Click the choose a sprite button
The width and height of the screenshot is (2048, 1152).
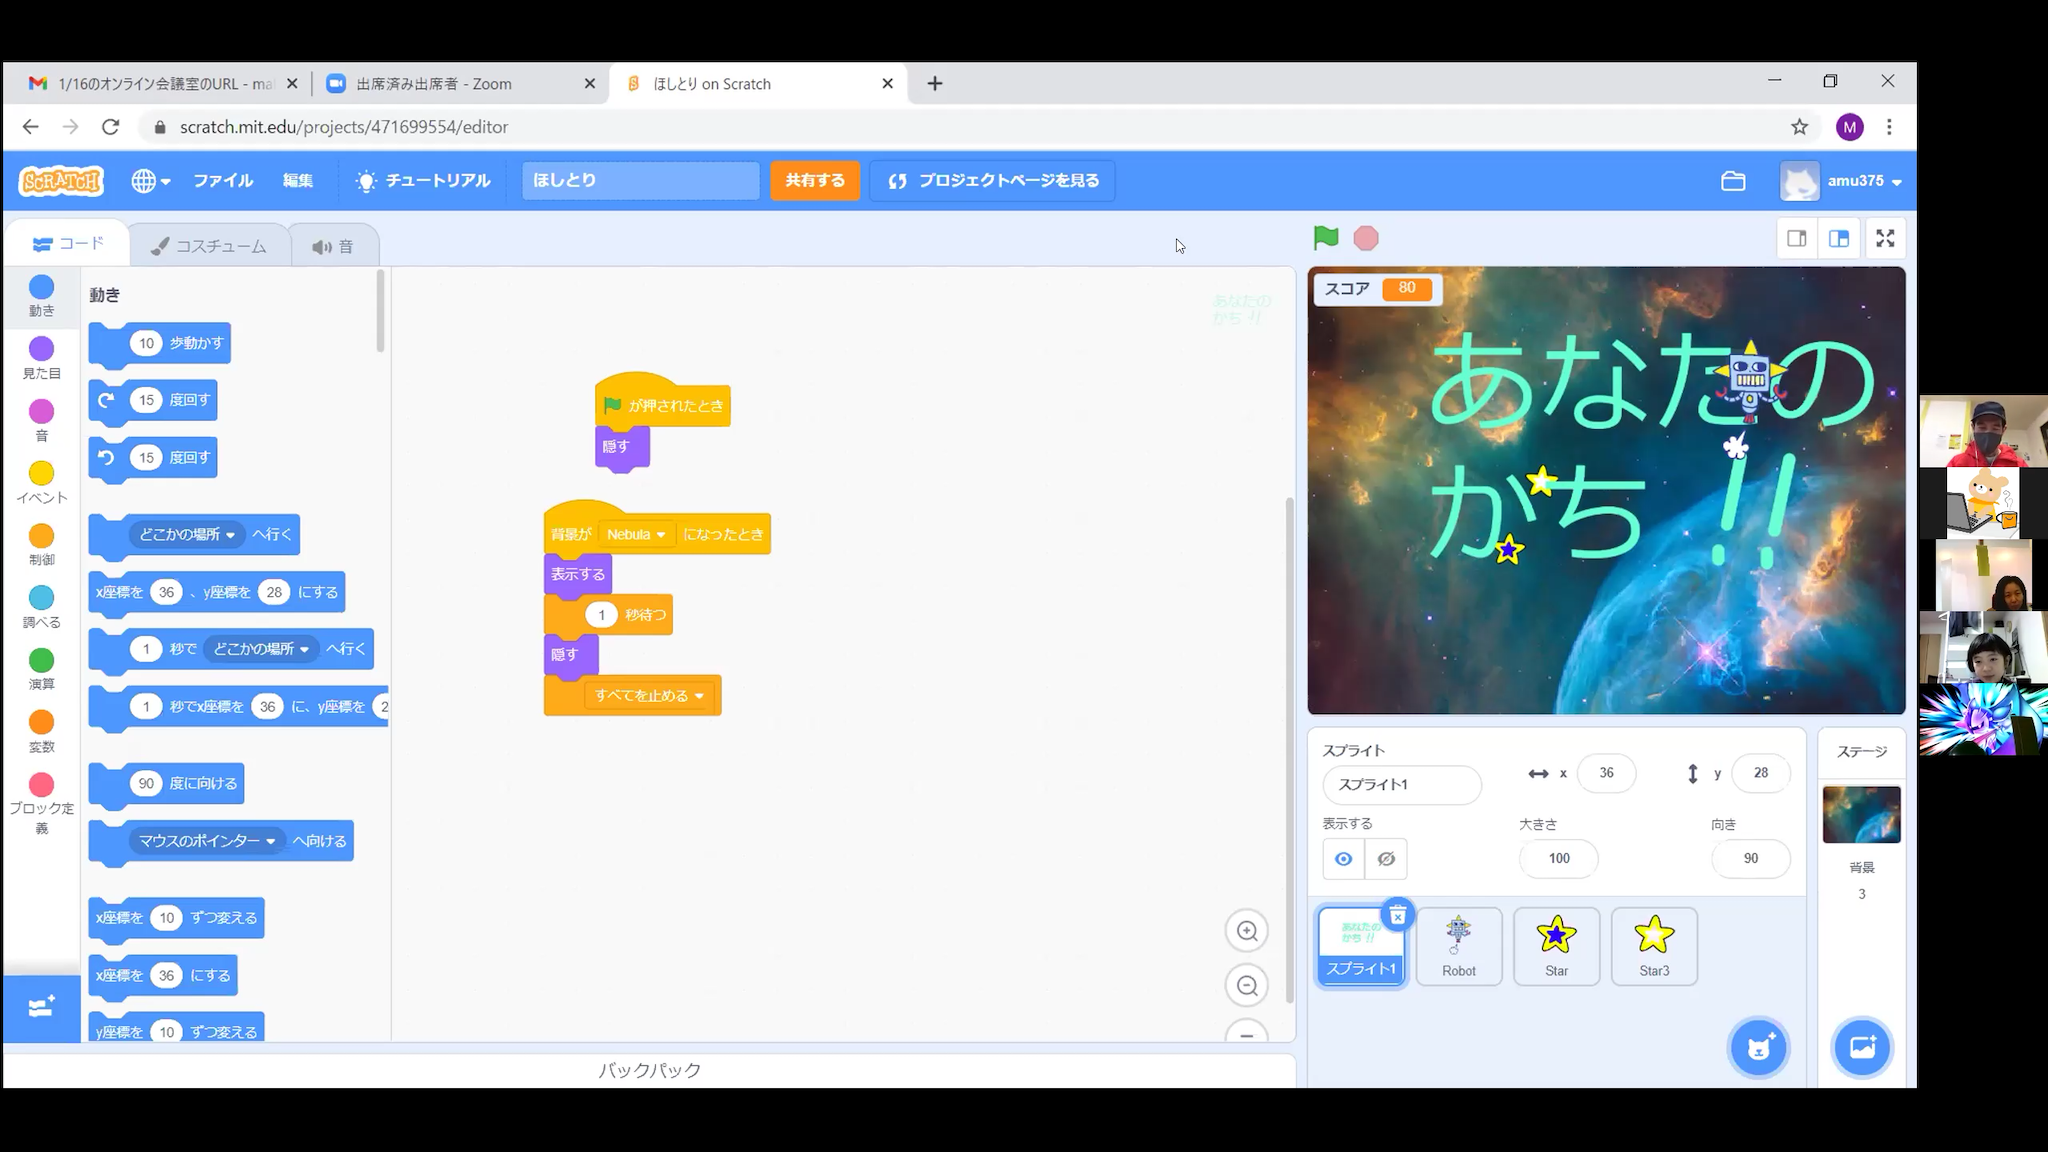click(1759, 1048)
